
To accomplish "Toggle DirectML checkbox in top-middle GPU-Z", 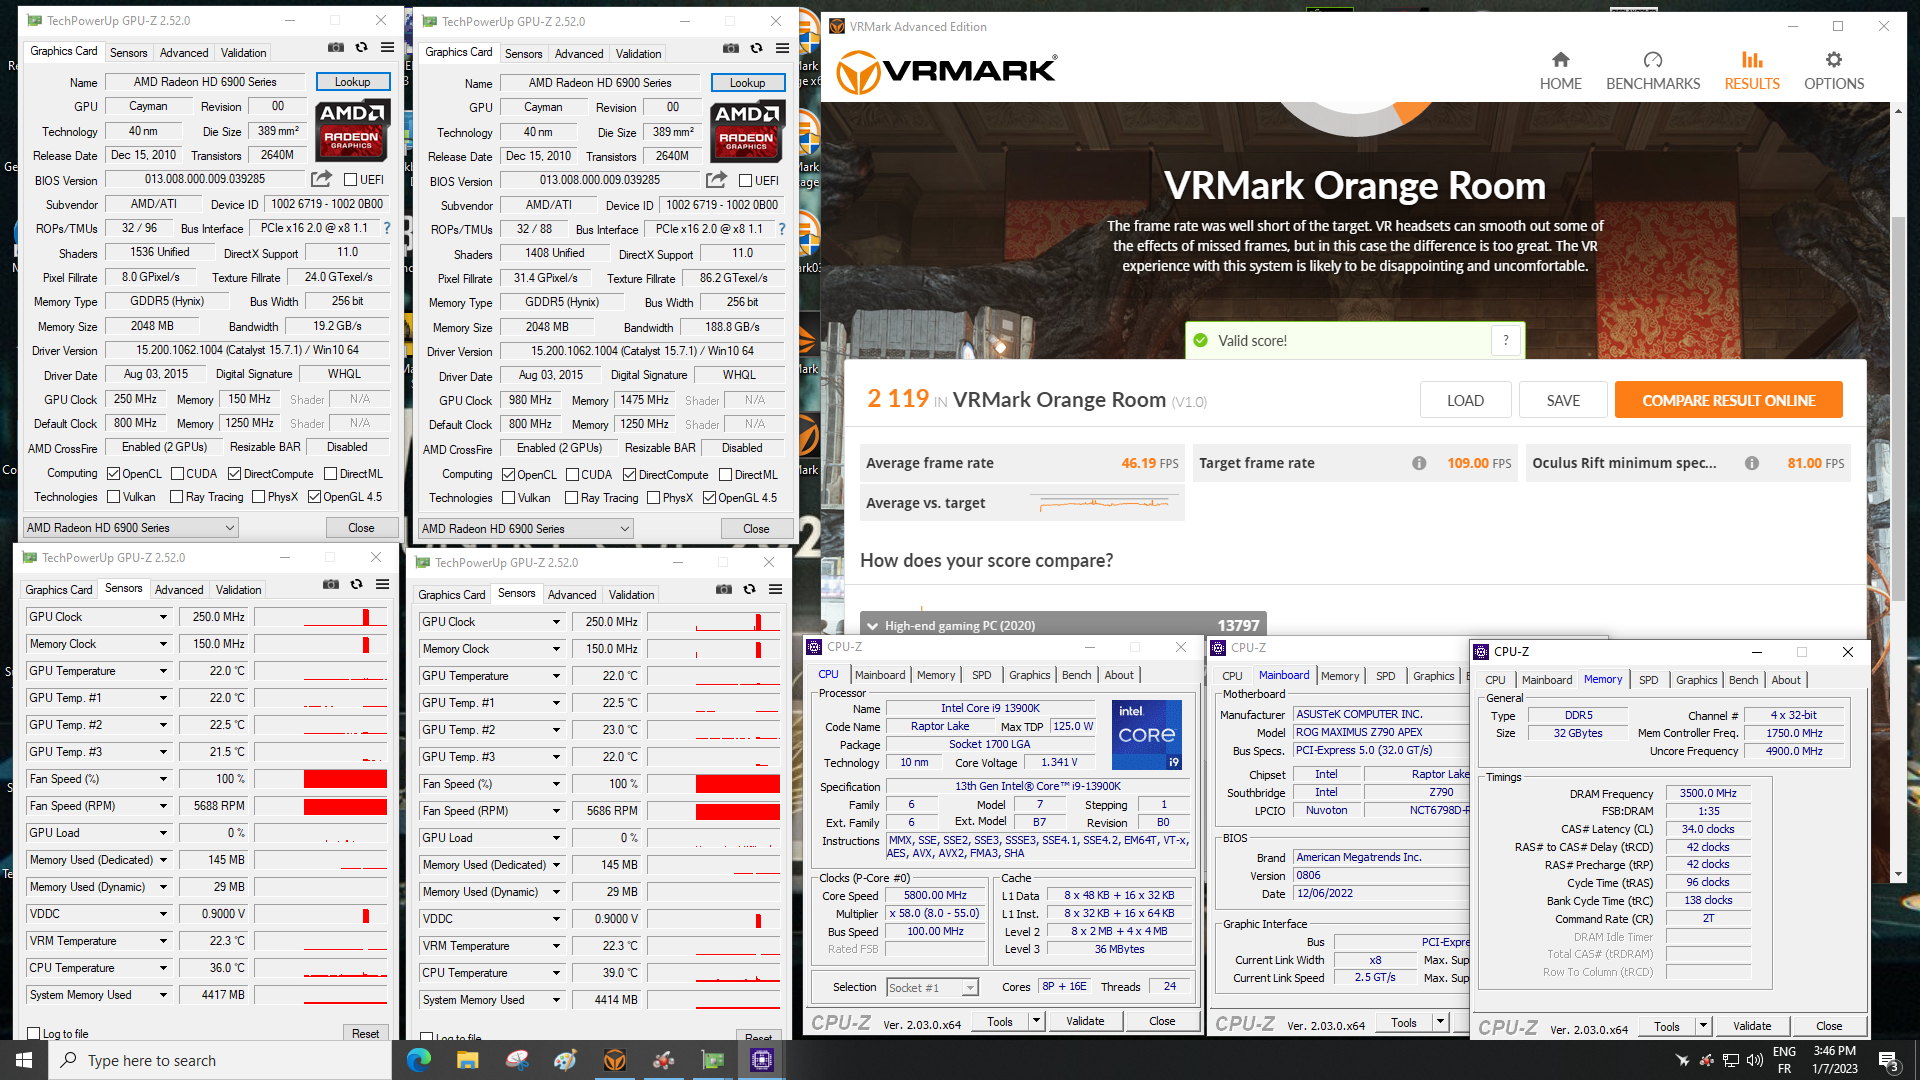I will (x=726, y=475).
